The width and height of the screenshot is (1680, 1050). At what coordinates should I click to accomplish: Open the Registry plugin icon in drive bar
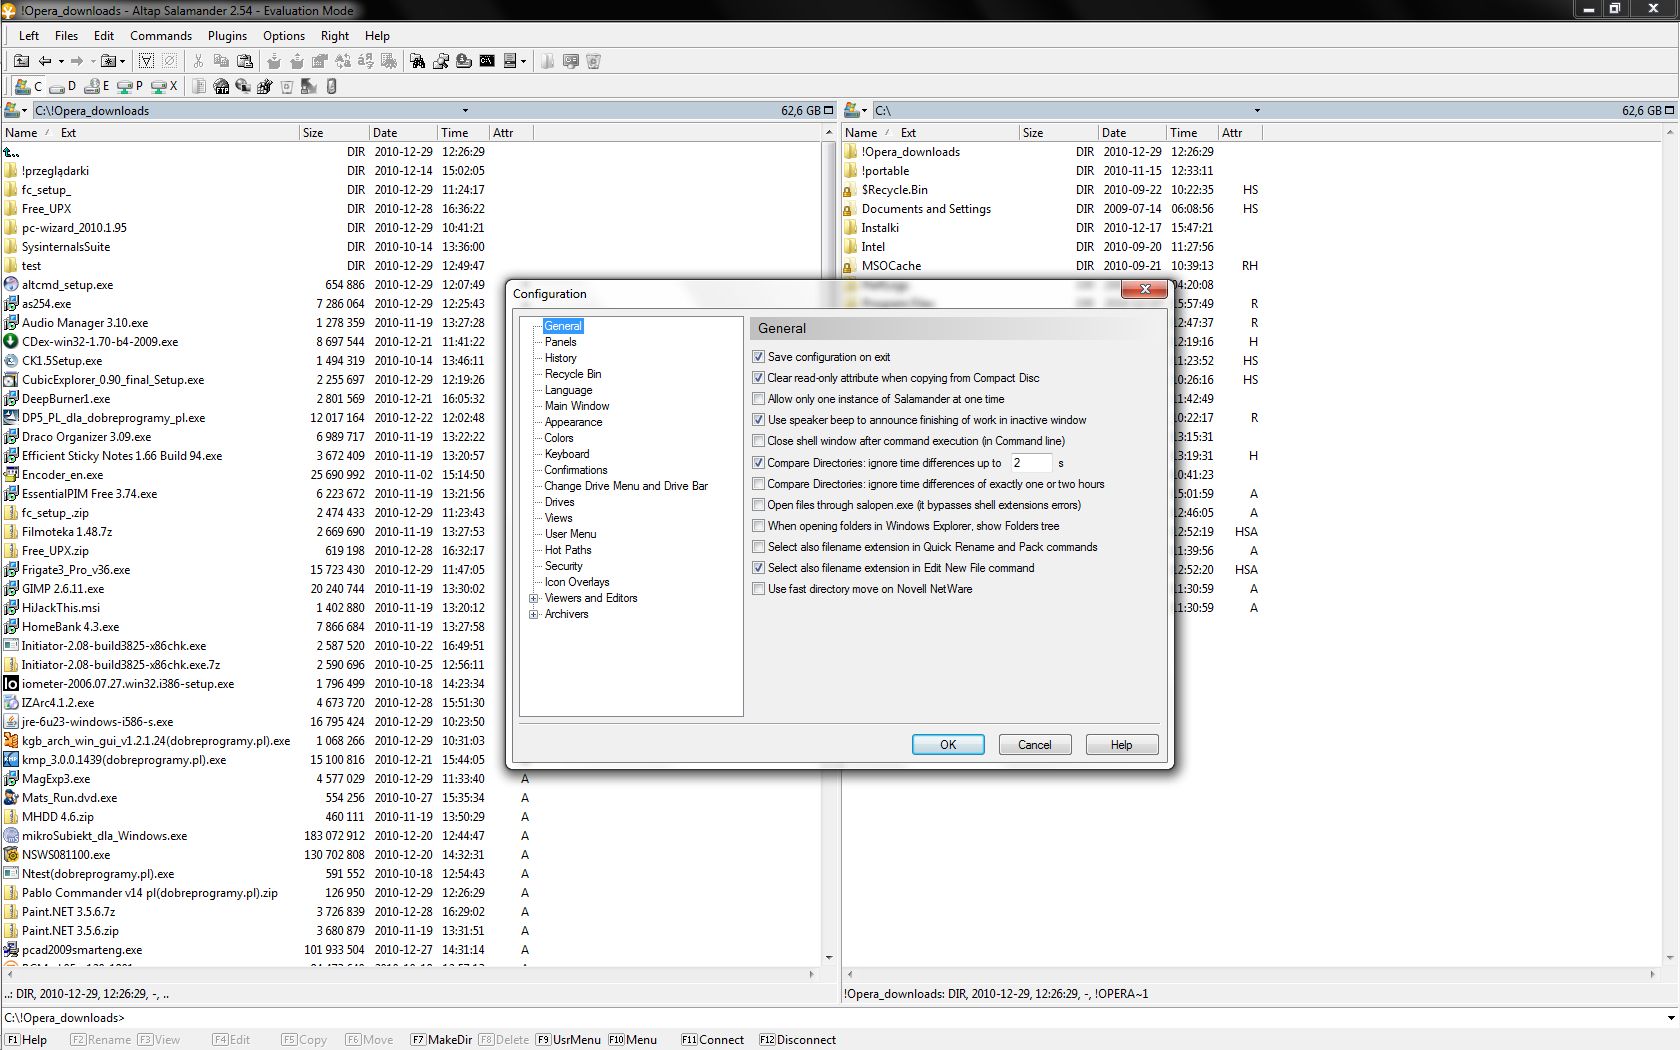265,86
